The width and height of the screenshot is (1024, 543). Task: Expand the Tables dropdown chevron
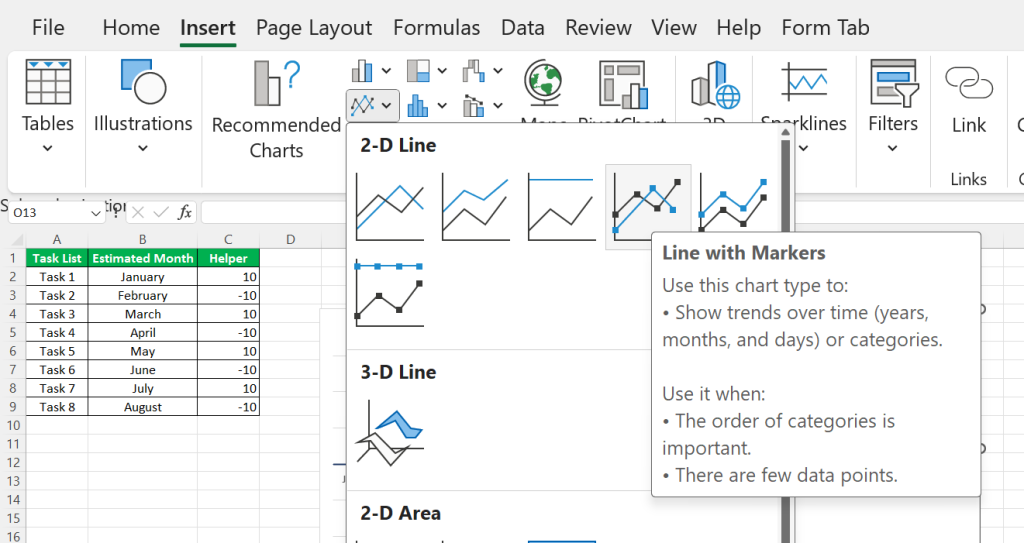coord(48,148)
